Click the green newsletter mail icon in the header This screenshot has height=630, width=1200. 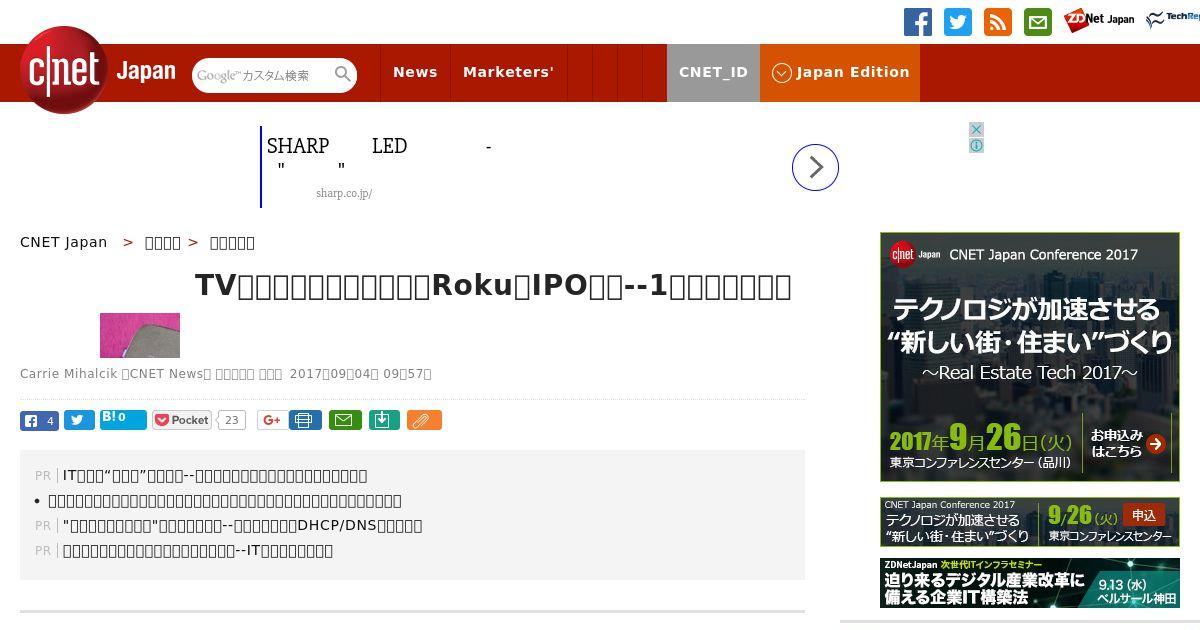[1038, 22]
